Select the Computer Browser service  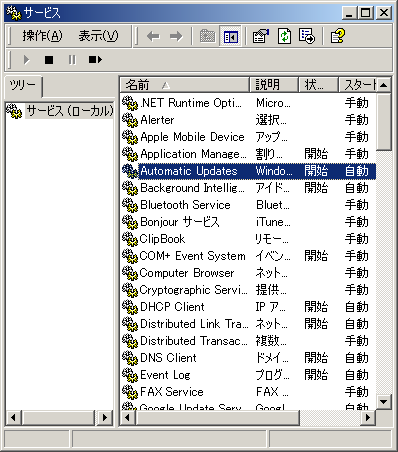click(x=248, y=273)
